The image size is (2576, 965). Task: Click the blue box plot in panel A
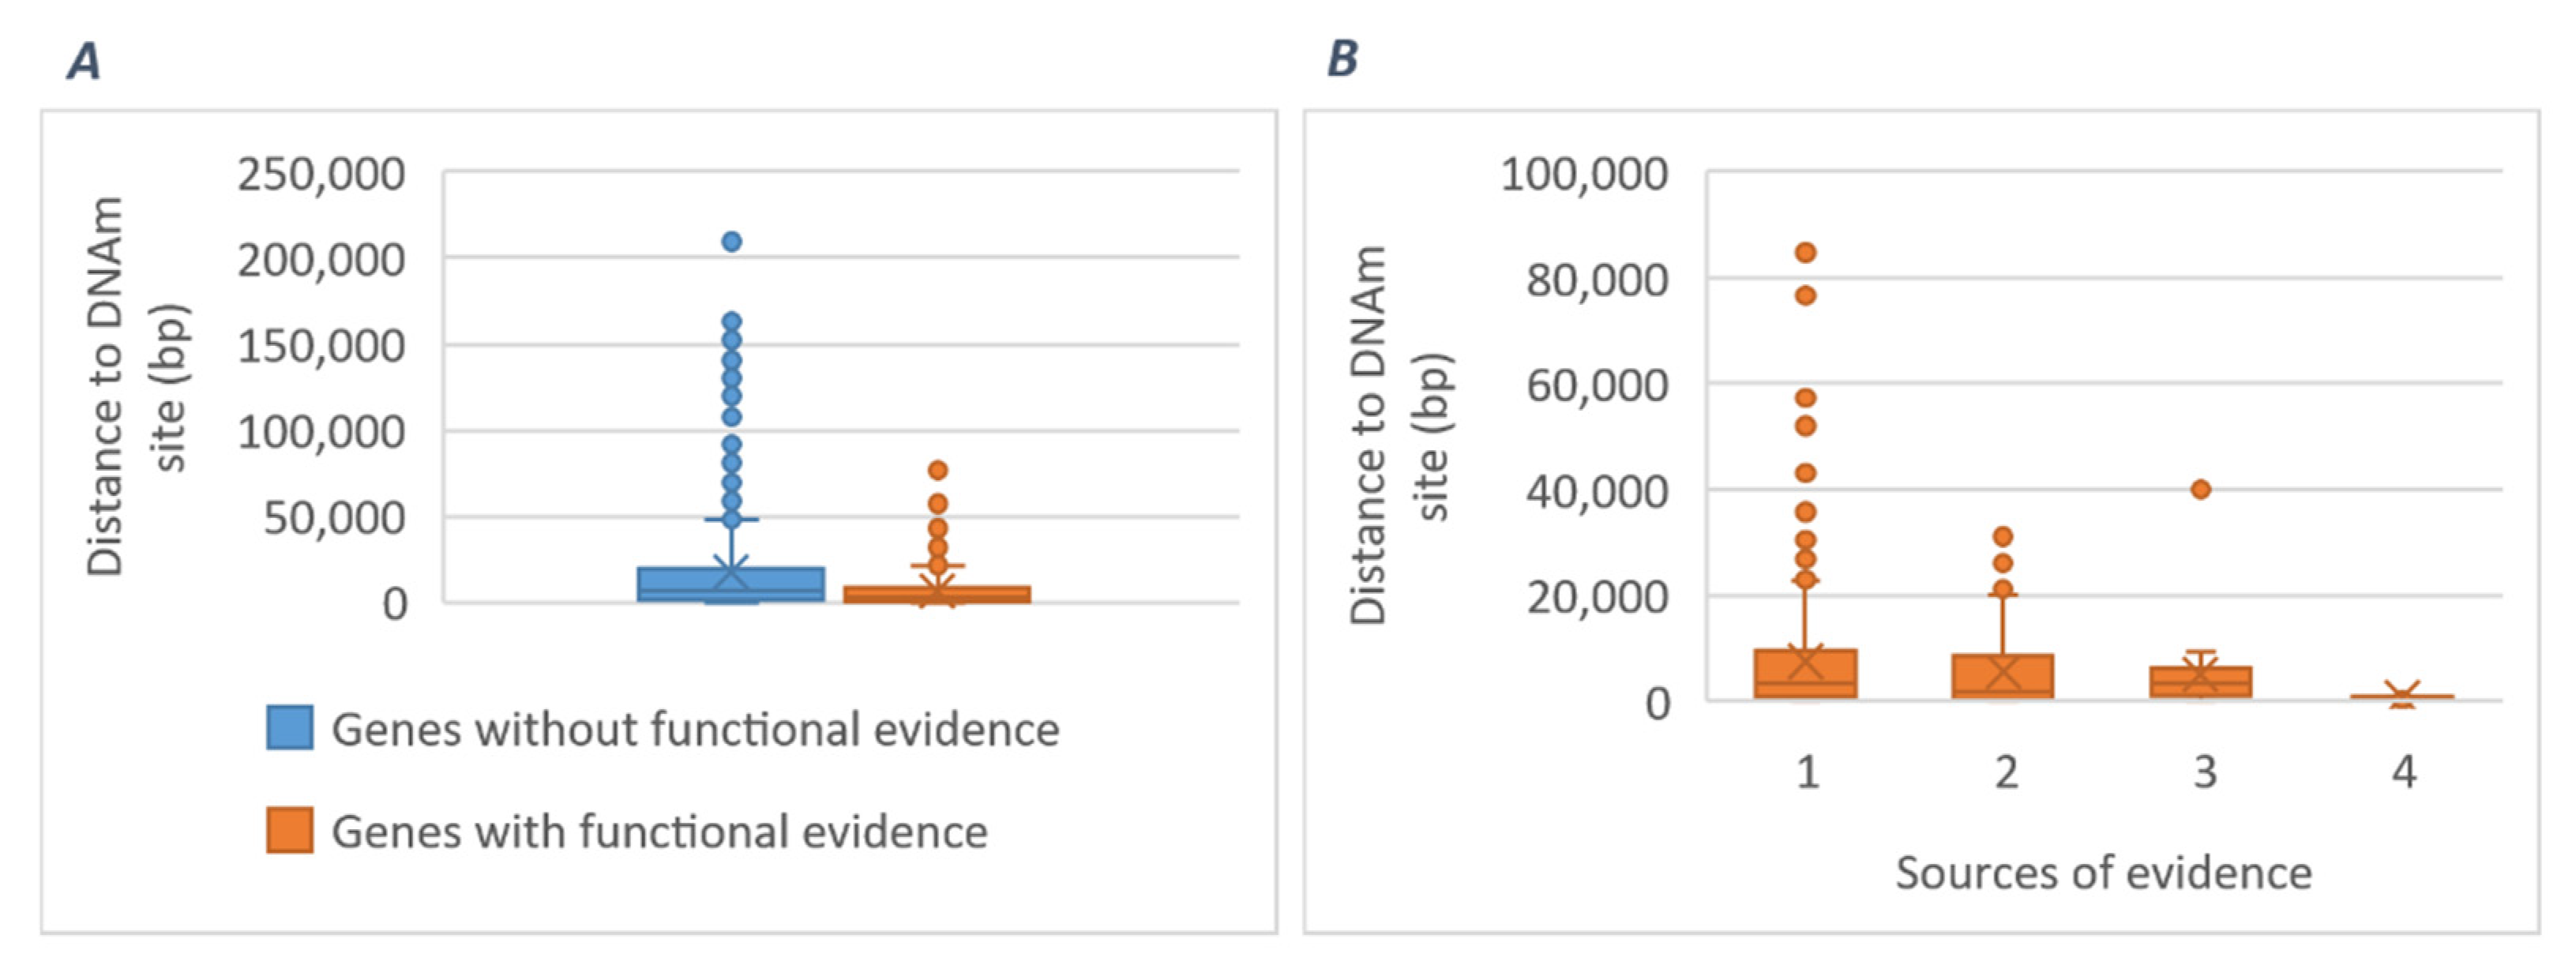pyautogui.click(x=731, y=584)
